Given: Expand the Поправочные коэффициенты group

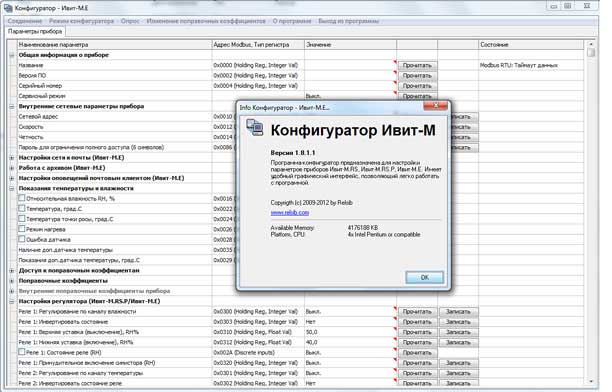Looking at the screenshot, I should (x=12, y=281).
